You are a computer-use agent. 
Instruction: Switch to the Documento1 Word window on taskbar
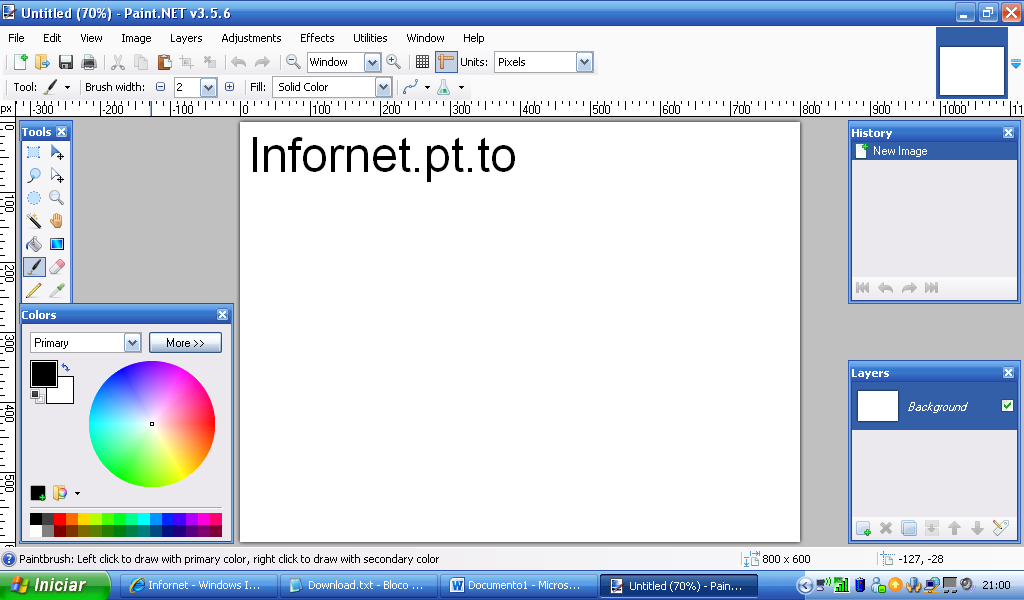(518, 585)
